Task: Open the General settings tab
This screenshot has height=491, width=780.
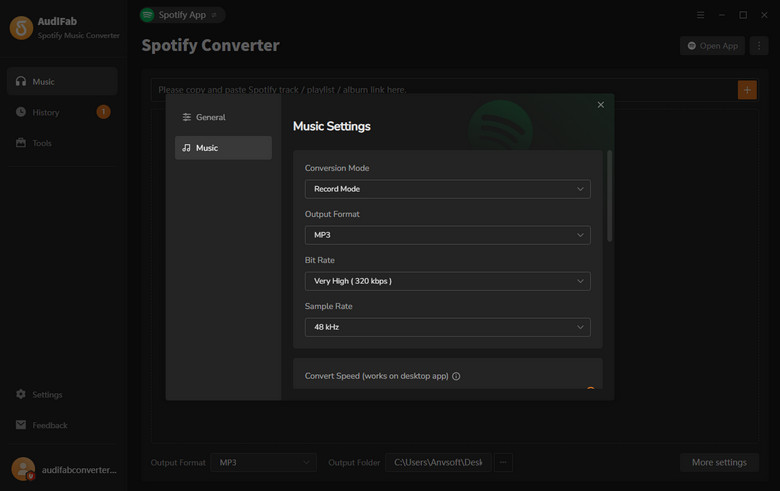Action: [223, 117]
